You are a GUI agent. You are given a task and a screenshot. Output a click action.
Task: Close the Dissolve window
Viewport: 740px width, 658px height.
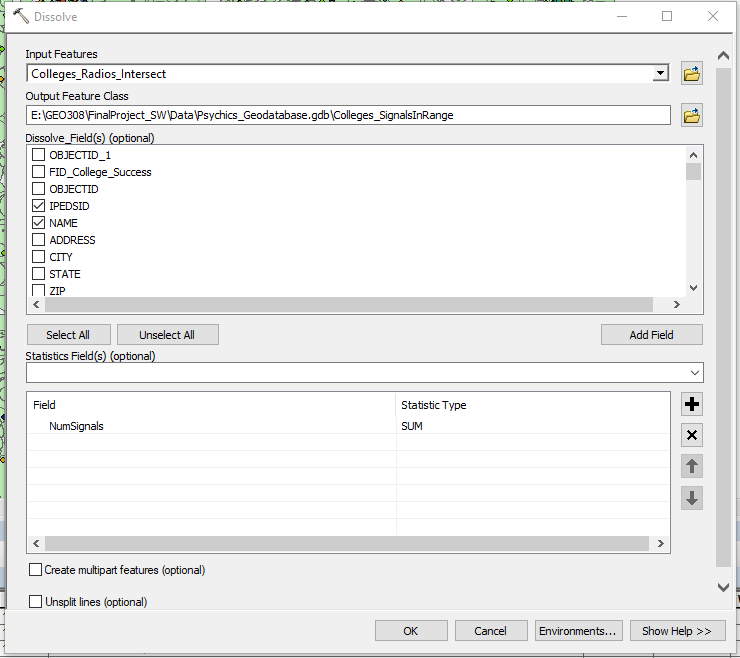713,16
